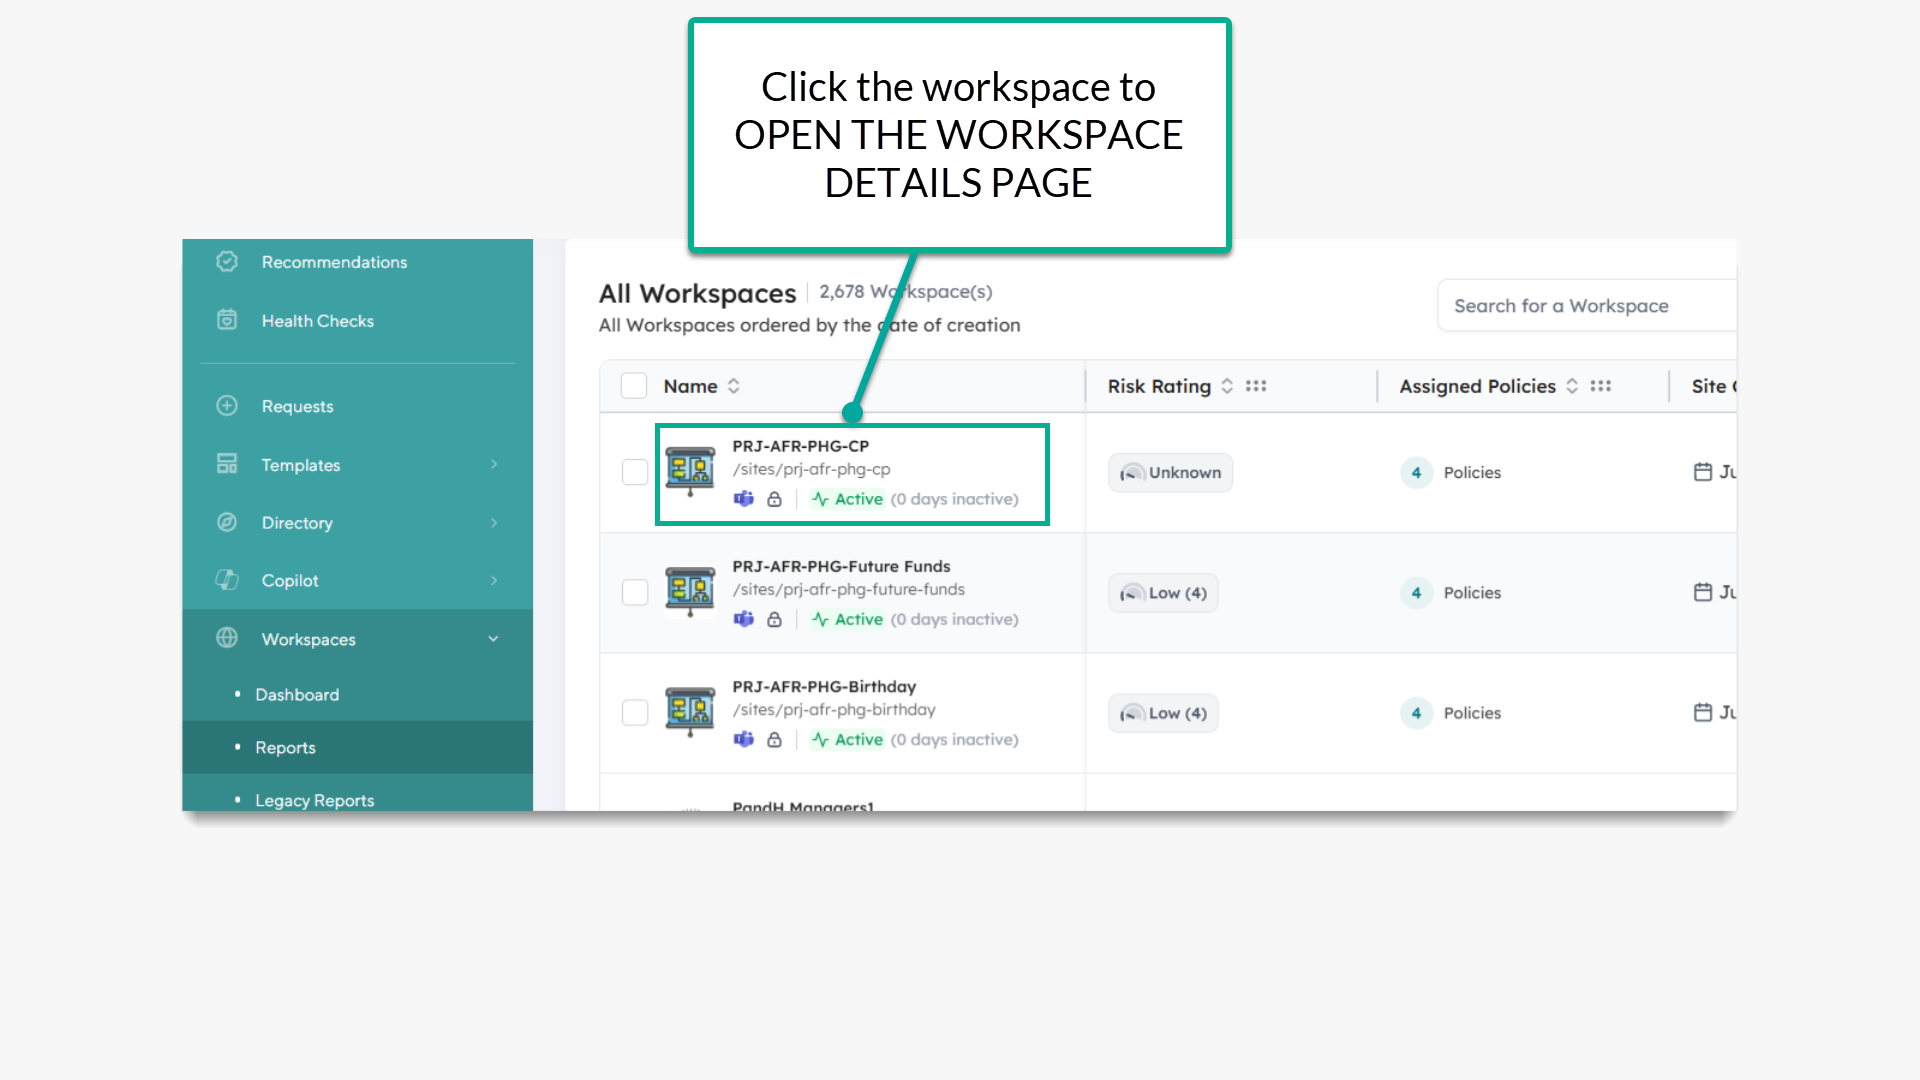Viewport: 1920px width, 1080px height.
Task: Click the Copilot icon in sidebar
Action: tap(227, 580)
